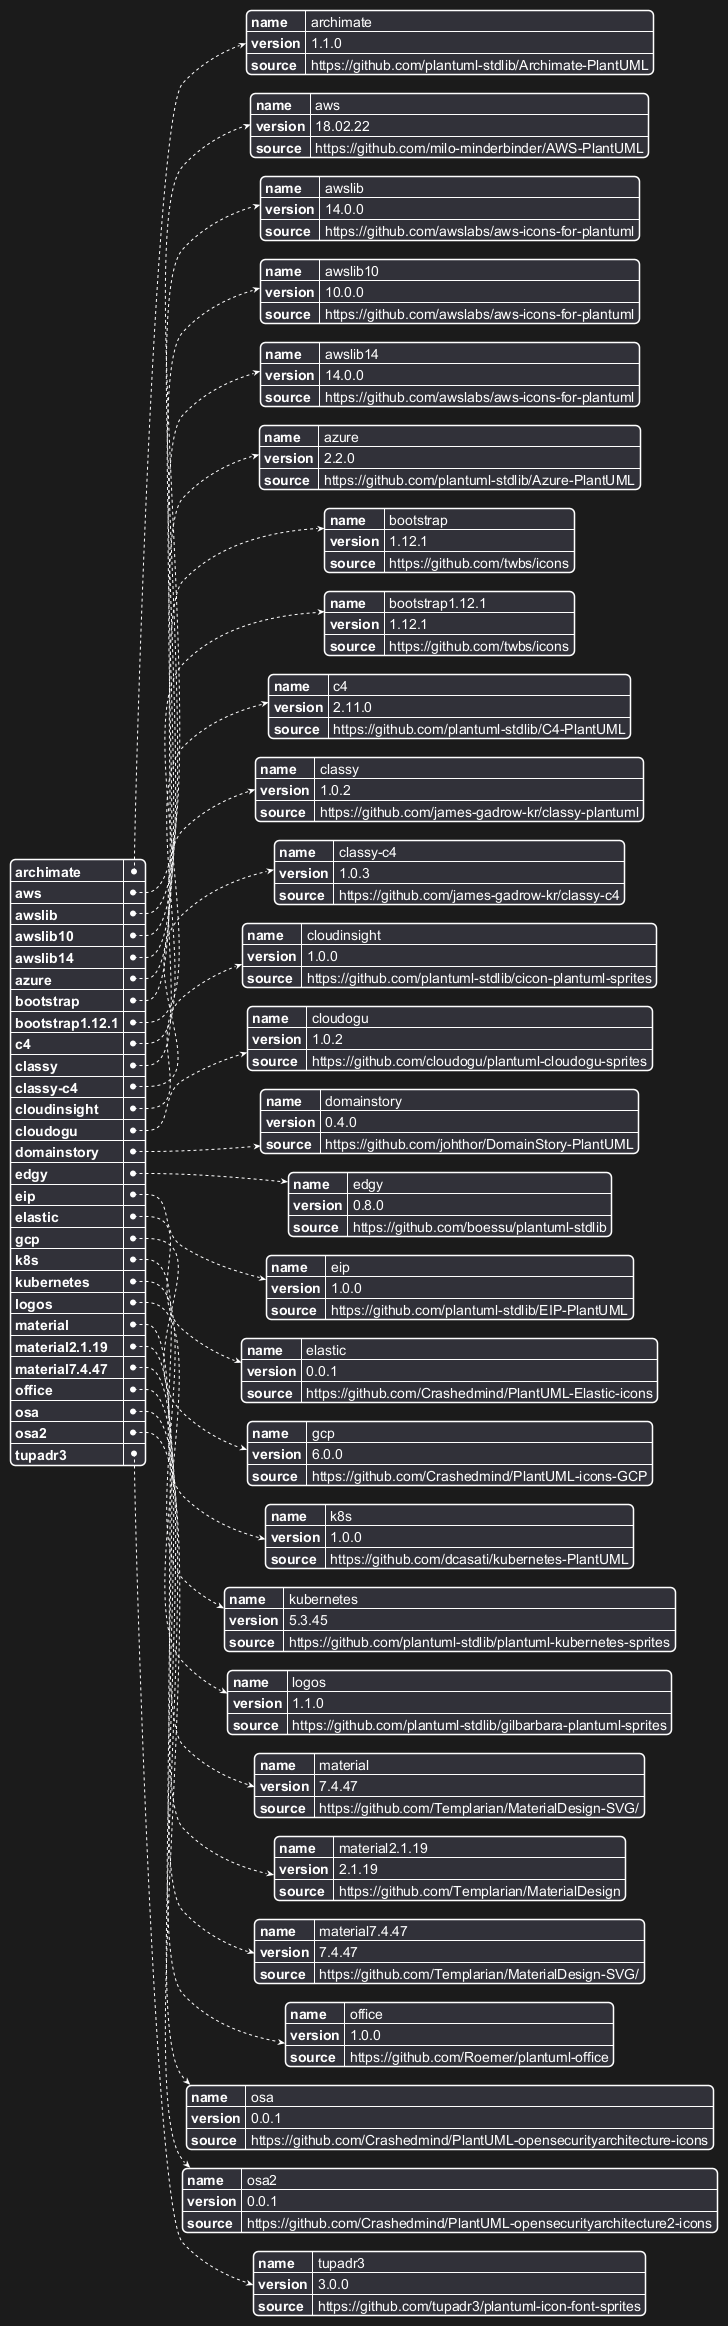Select the version value 0.8.0 in edgy table

point(369,1206)
